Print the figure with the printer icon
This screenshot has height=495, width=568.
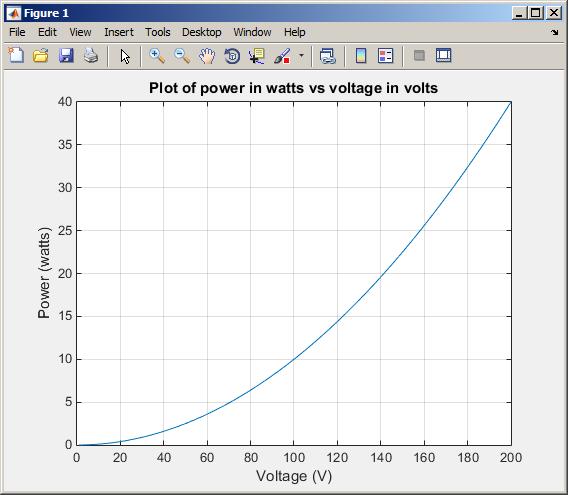pos(91,56)
